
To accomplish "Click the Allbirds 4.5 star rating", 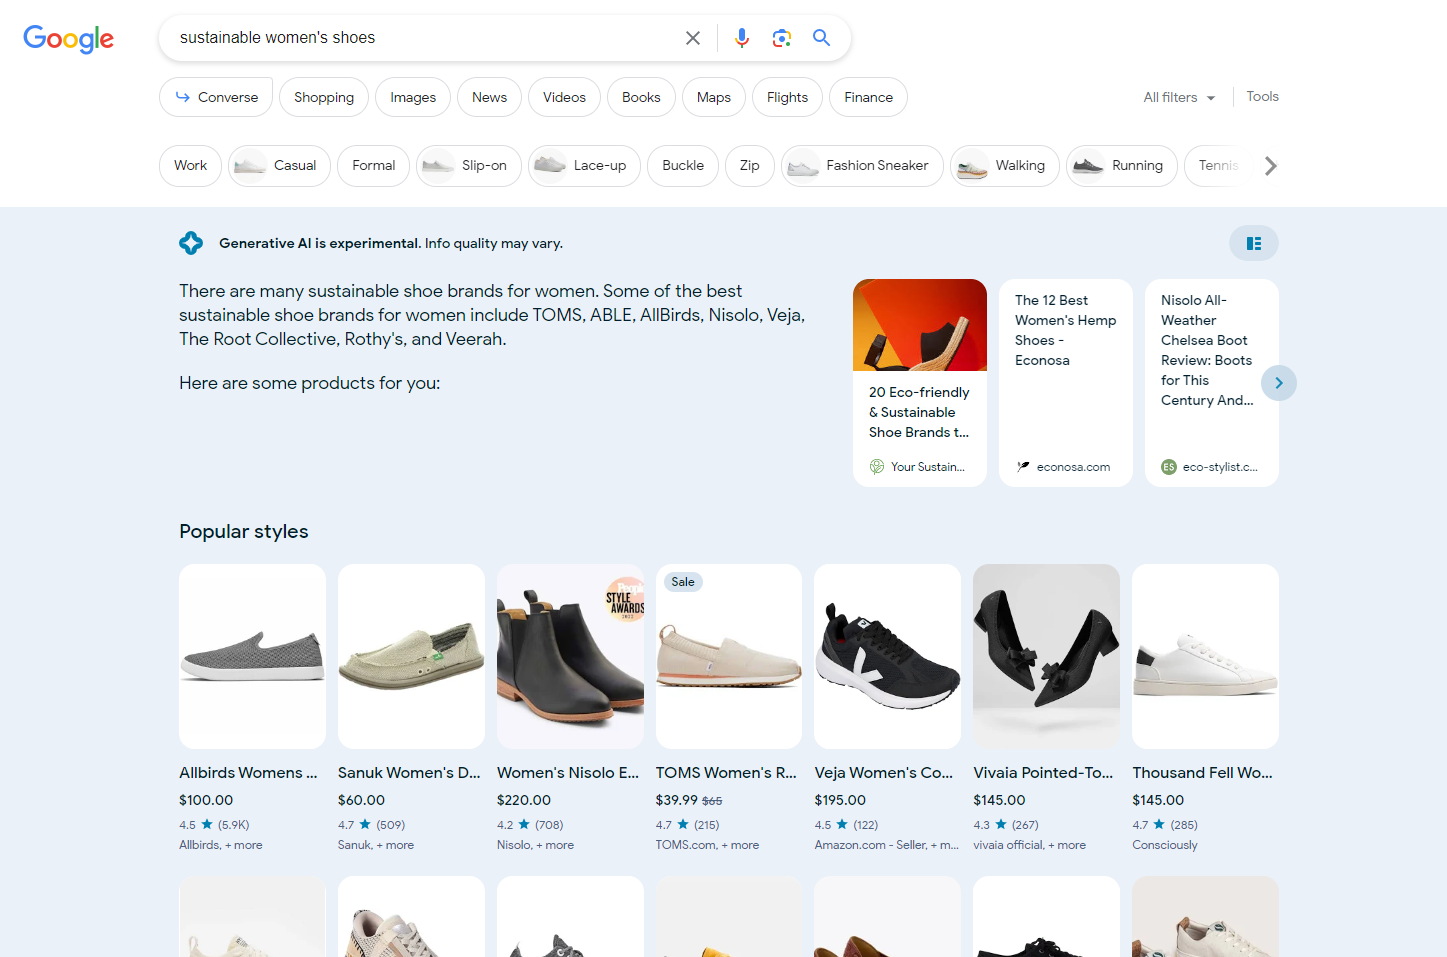I will pyautogui.click(x=214, y=825).
